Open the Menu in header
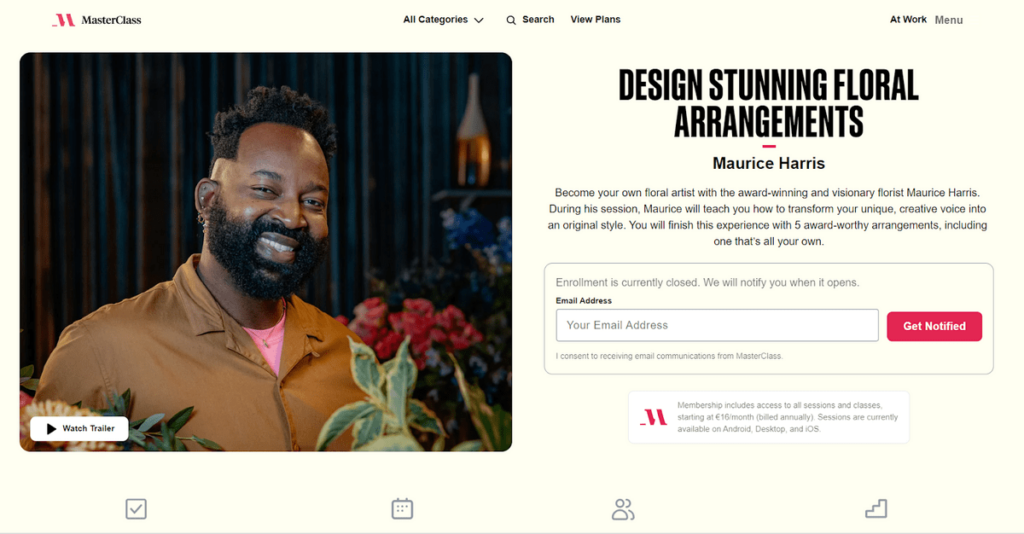 [x=948, y=20]
